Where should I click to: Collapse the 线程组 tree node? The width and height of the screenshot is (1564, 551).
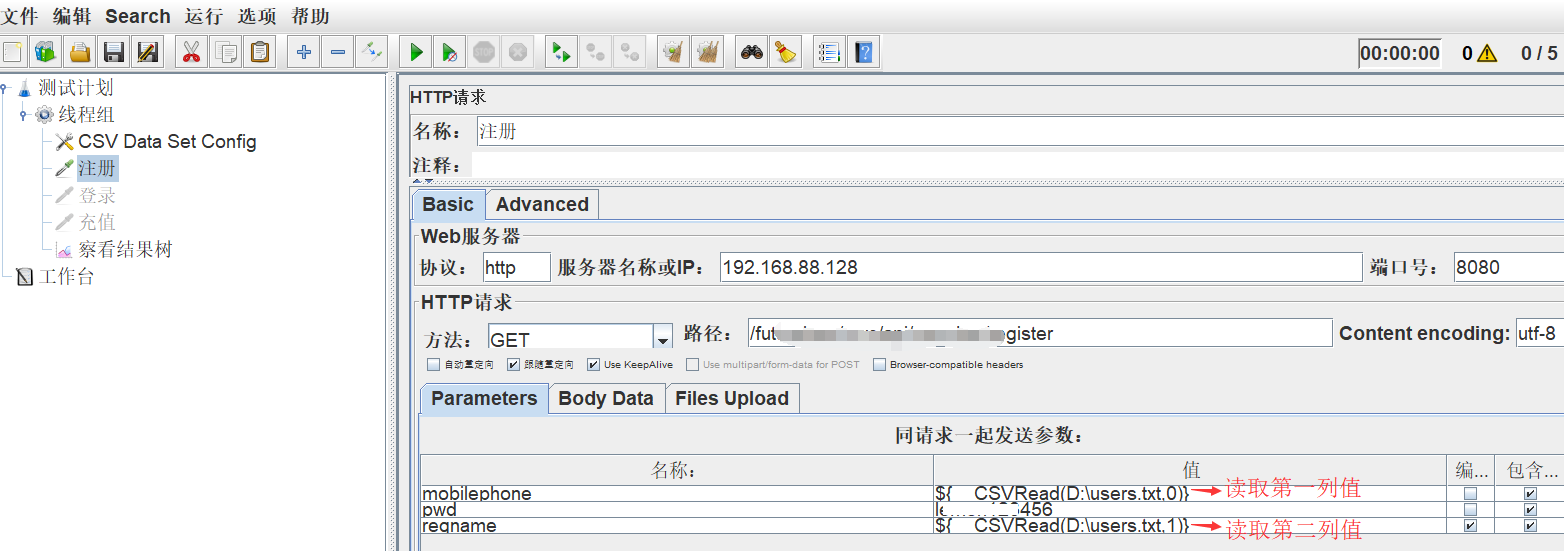[23, 115]
